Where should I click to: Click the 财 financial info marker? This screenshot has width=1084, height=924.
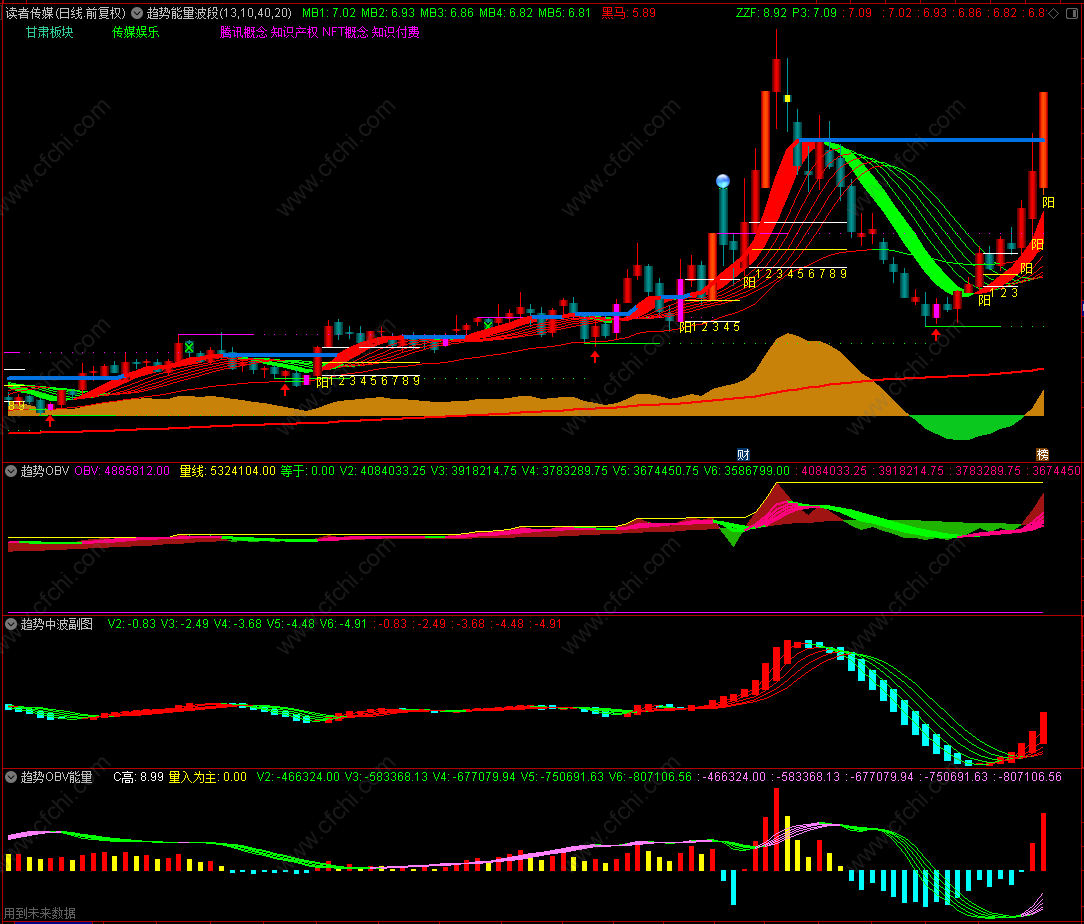click(743, 454)
